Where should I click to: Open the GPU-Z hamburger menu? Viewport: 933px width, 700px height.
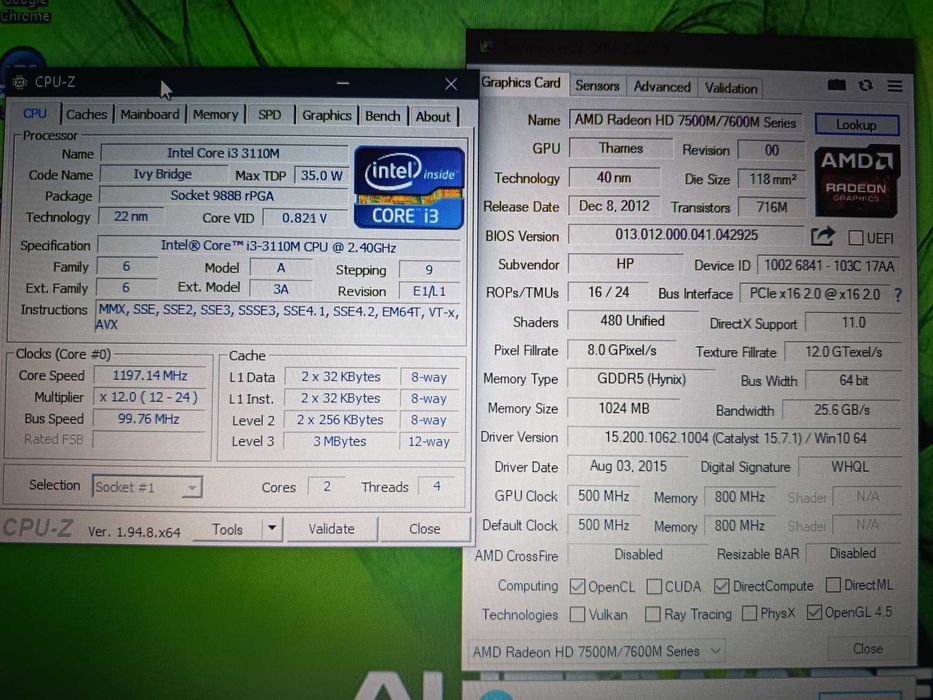pyautogui.click(x=894, y=86)
